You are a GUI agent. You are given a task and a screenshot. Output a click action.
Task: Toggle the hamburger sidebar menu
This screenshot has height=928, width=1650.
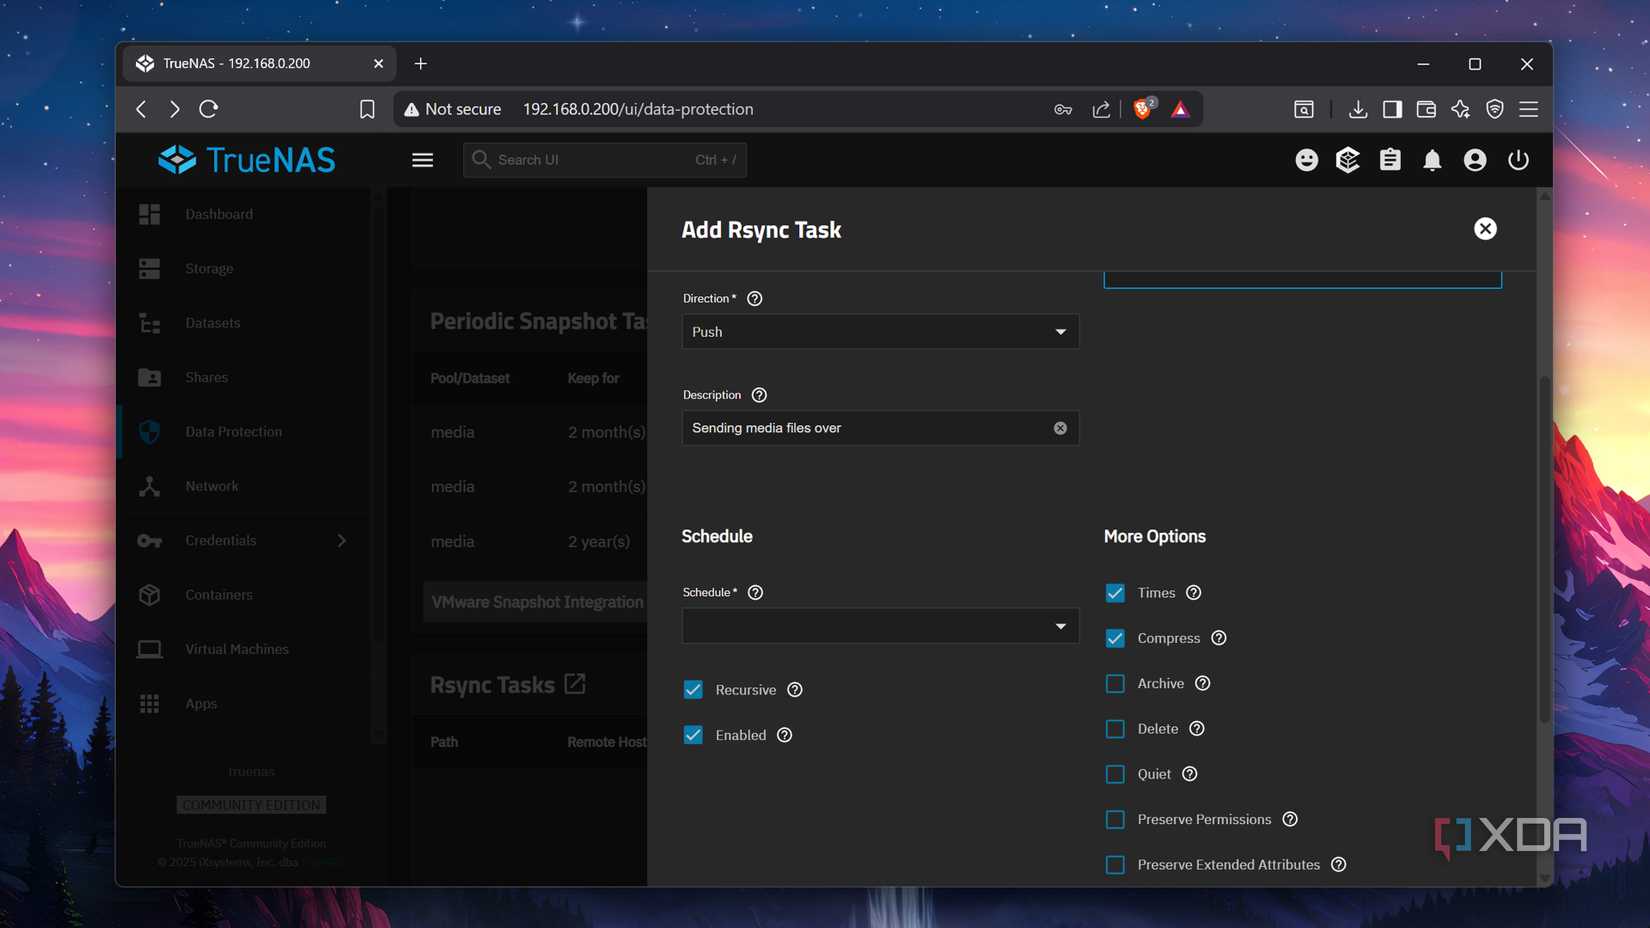click(422, 160)
